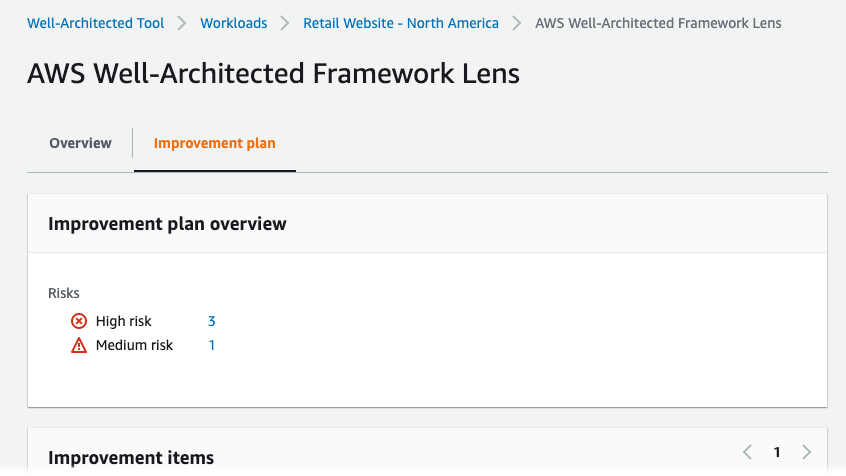This screenshot has width=846, height=476.
Task: Open the High risk count 3 link
Action: 211,321
